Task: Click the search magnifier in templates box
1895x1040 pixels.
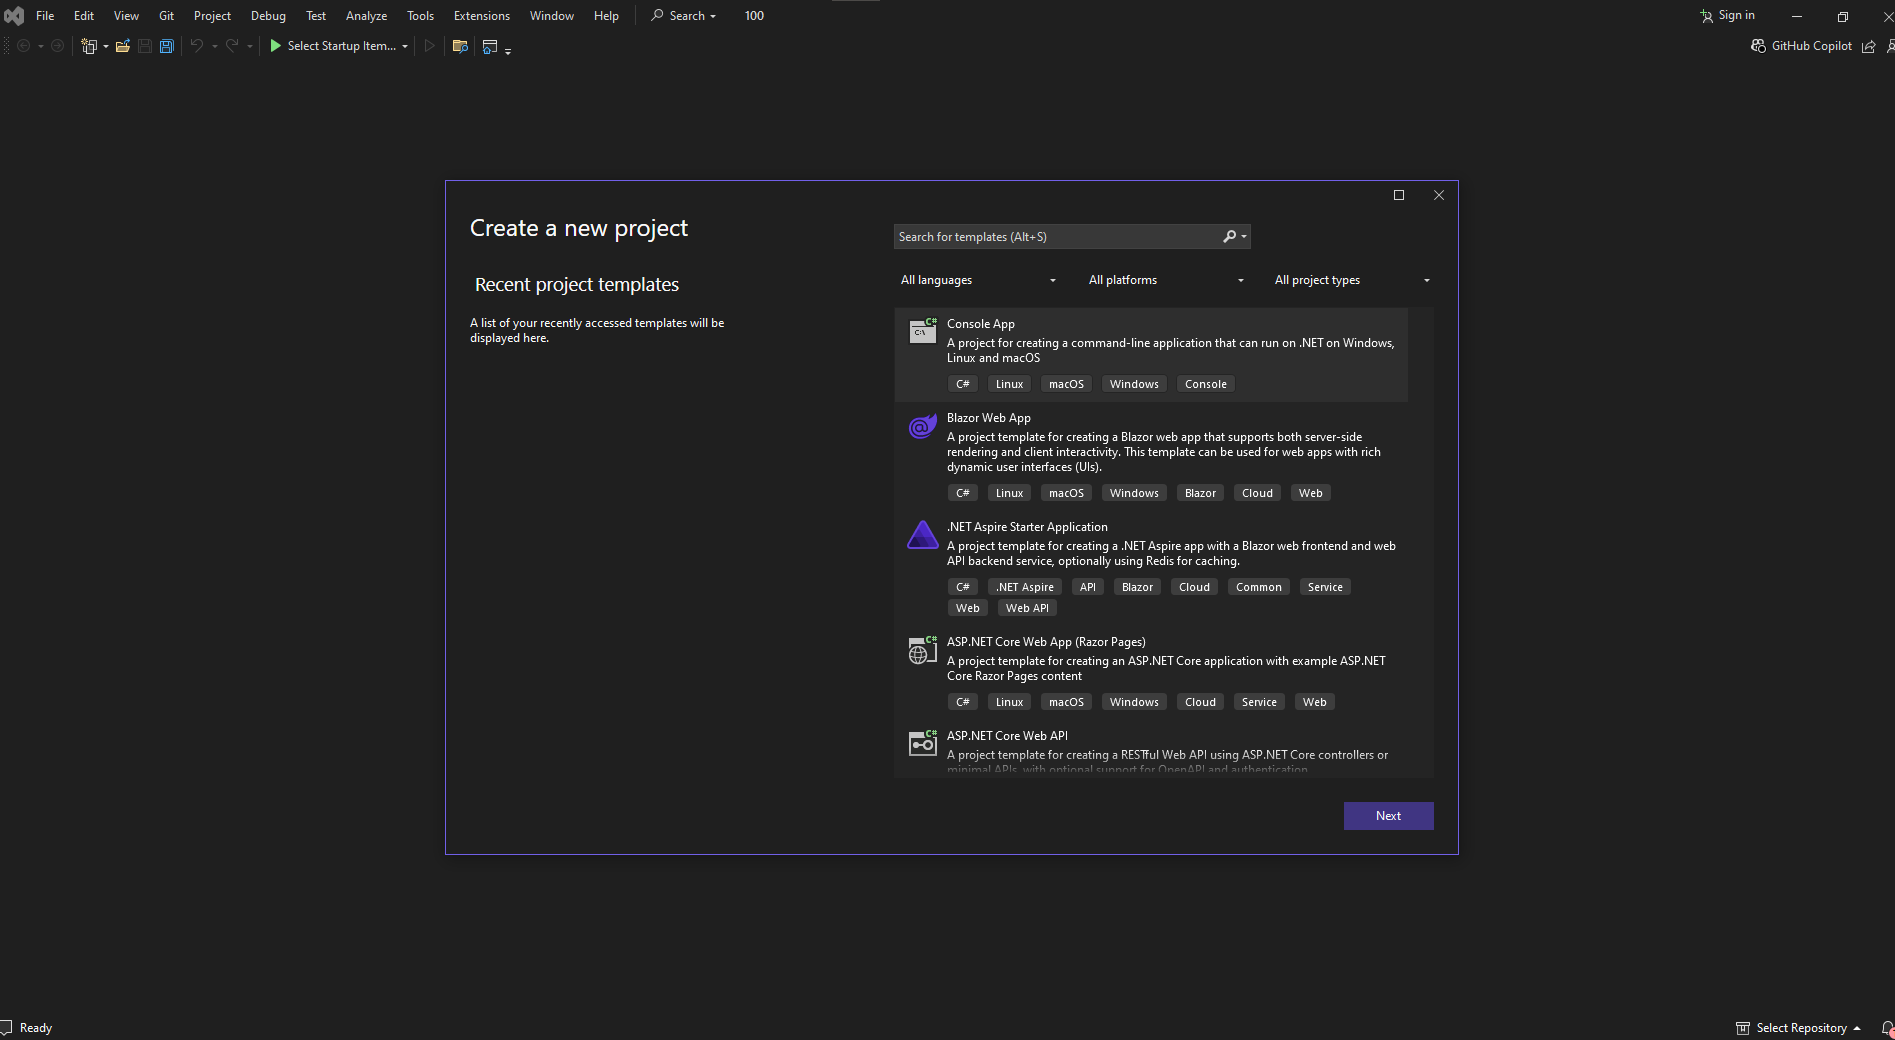Action: [1230, 237]
